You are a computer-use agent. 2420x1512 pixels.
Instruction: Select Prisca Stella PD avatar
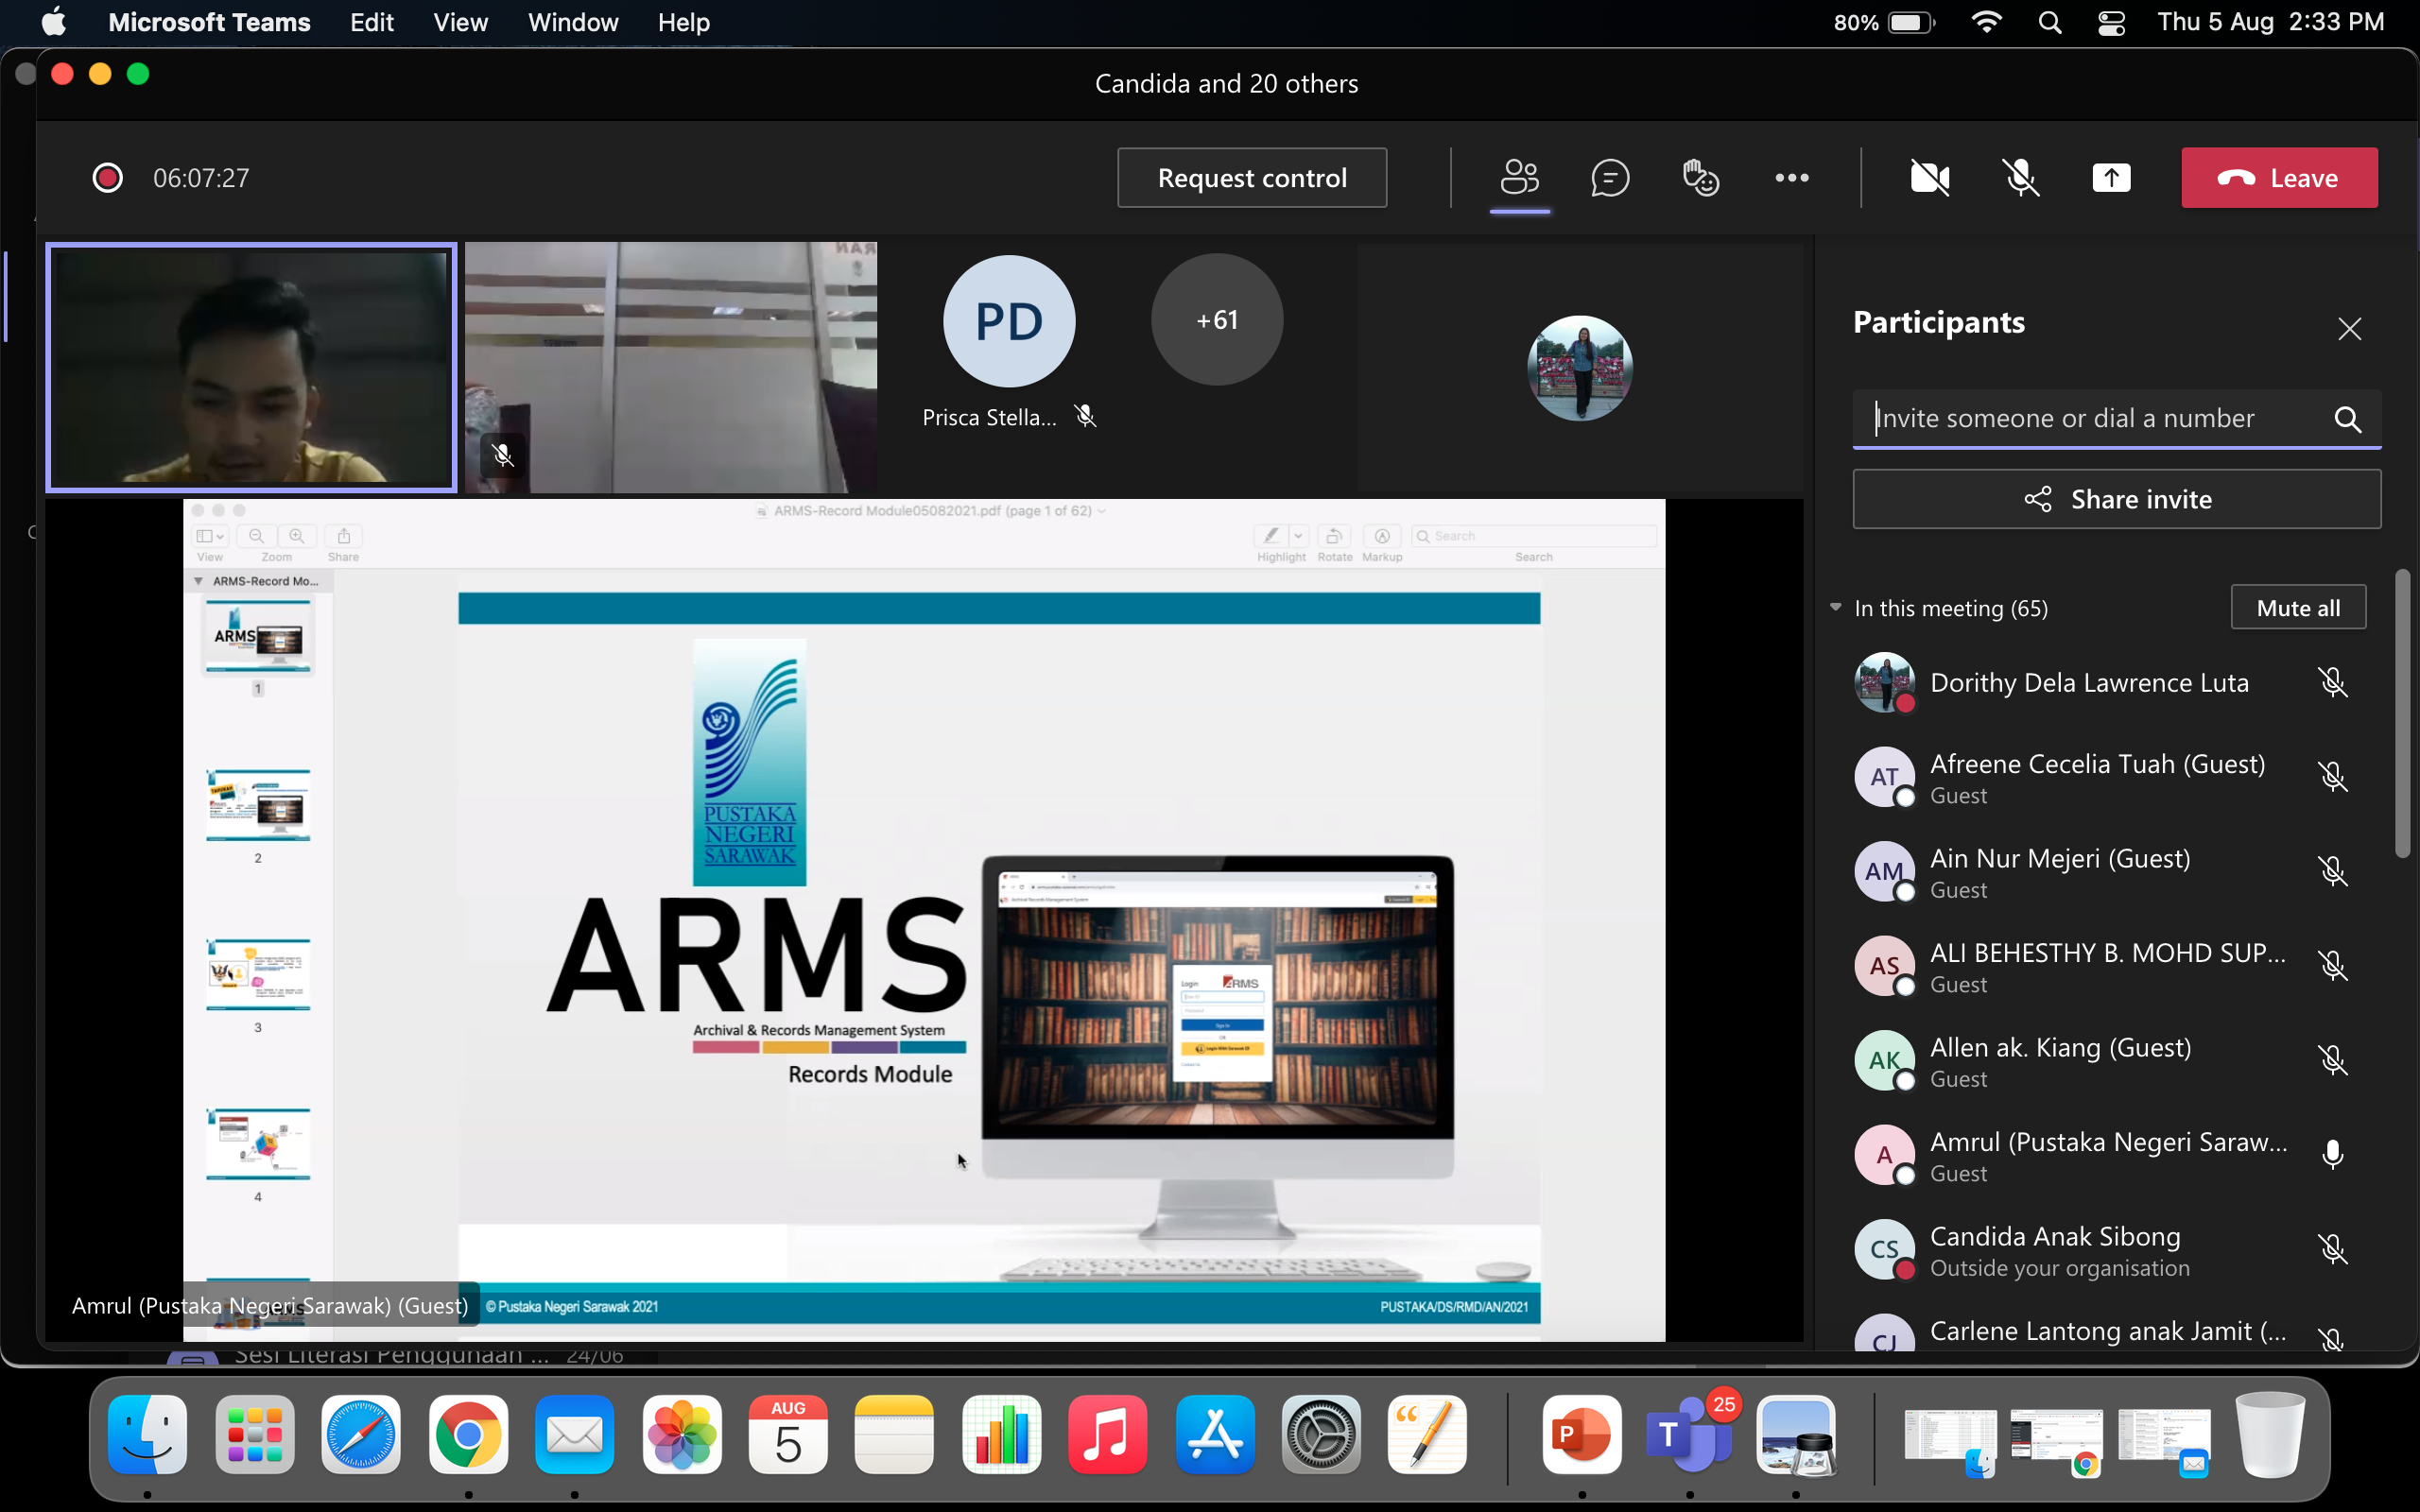pyautogui.click(x=1009, y=321)
